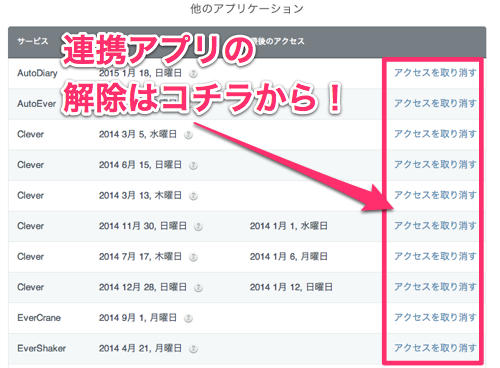Select the AutoEver service name
The image size is (500, 368).
37,104
